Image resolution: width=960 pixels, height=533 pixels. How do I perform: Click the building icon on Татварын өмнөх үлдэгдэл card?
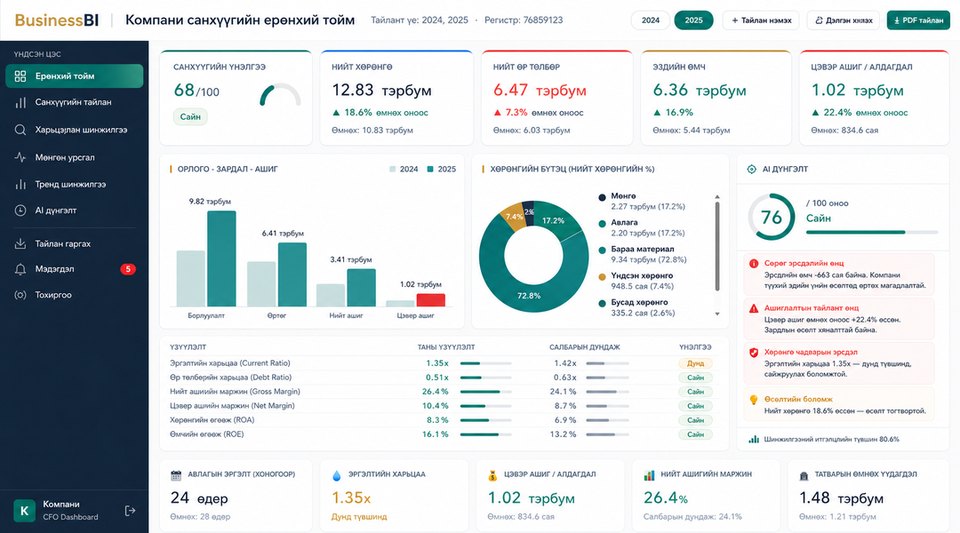[804, 475]
